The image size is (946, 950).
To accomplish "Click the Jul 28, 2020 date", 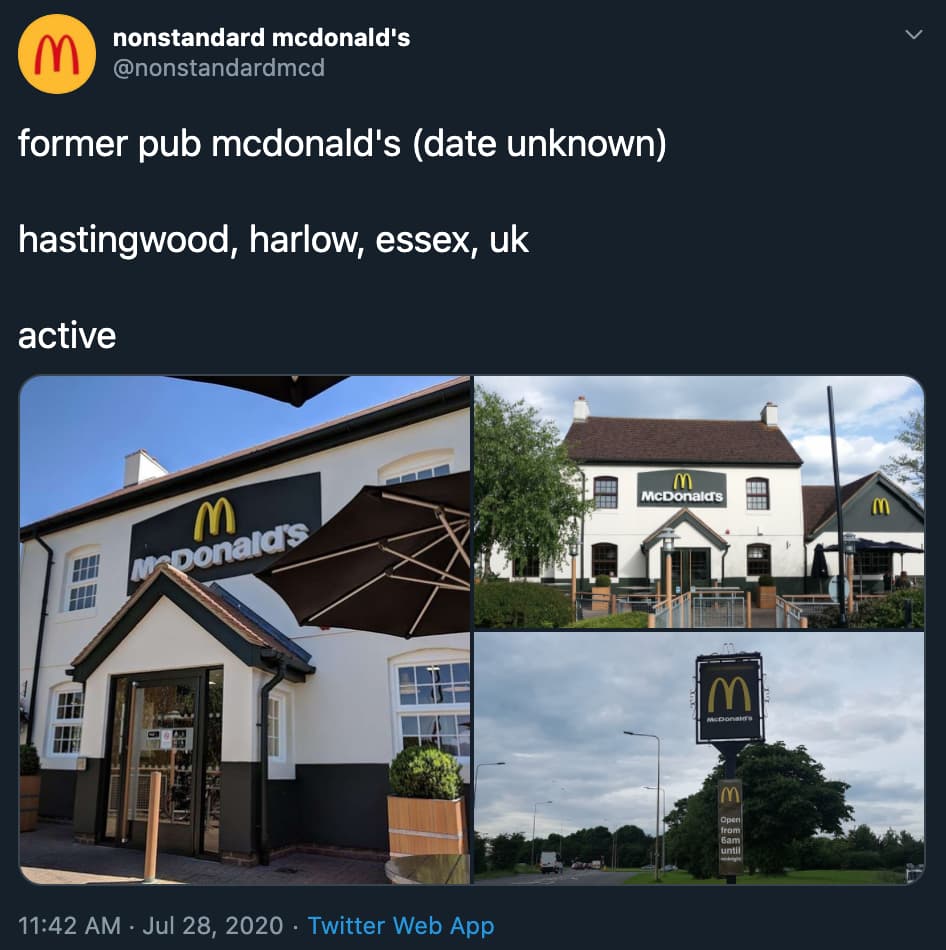I will click(213, 926).
